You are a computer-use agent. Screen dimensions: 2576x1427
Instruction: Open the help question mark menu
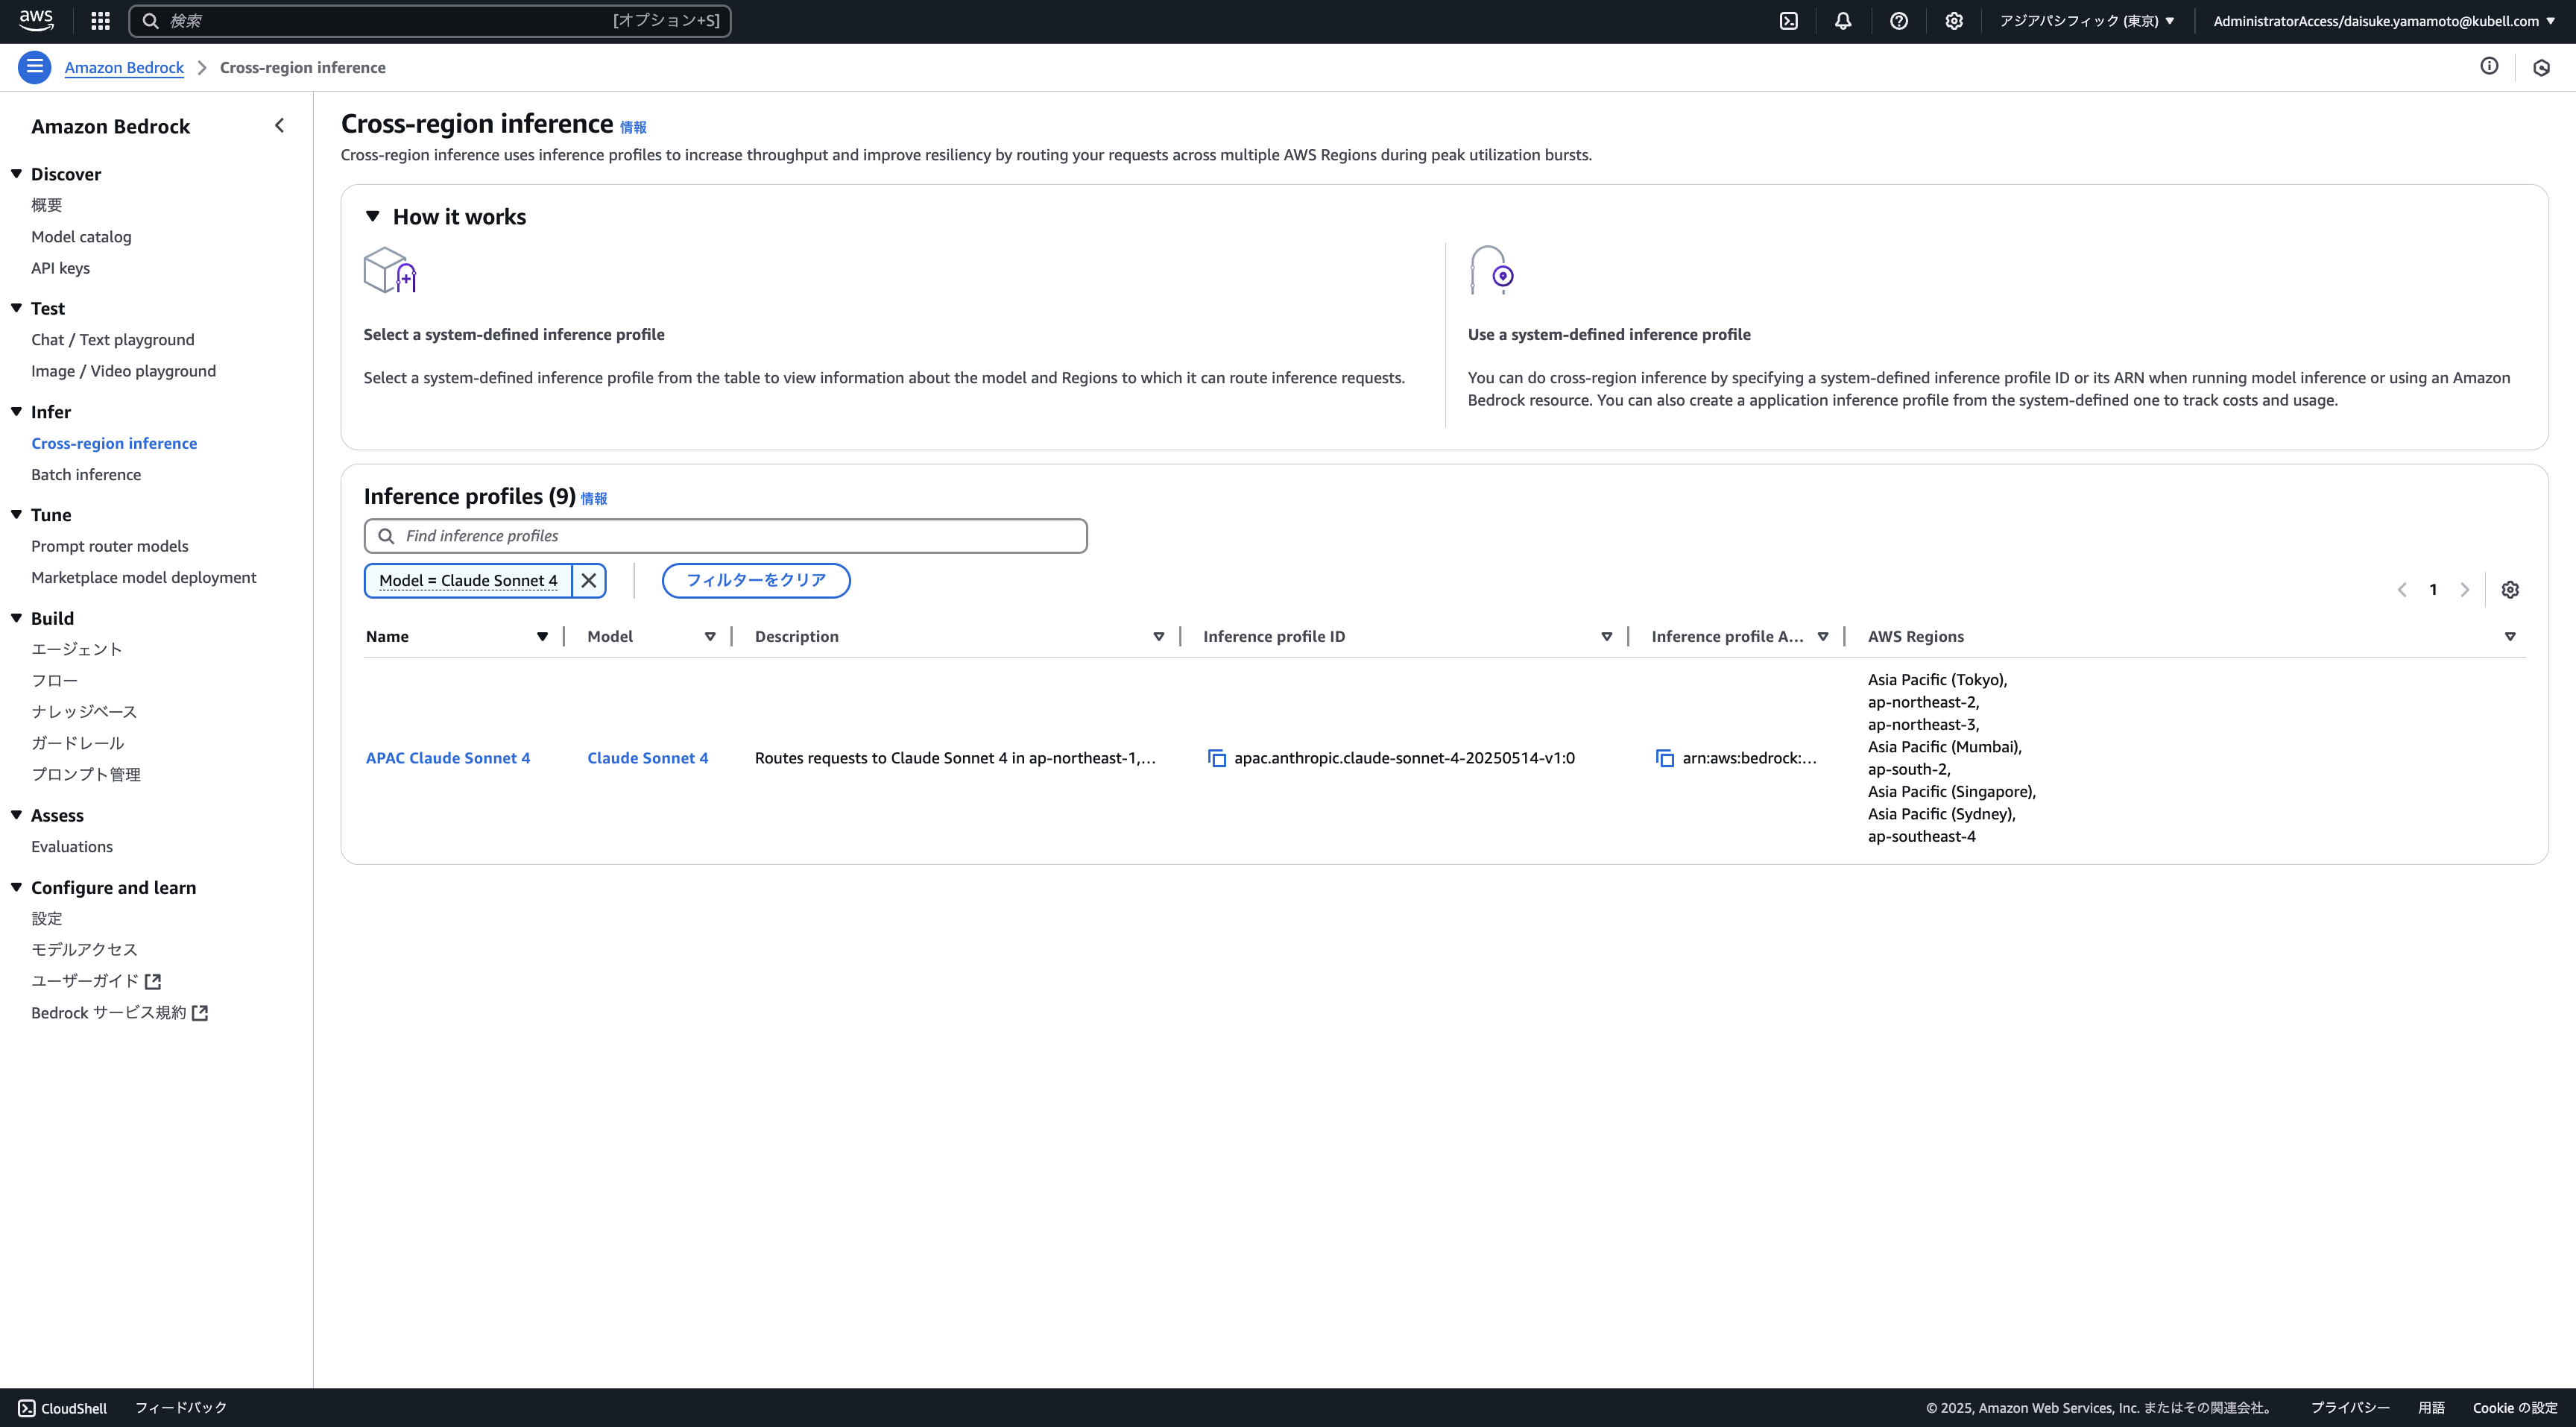[1899, 21]
